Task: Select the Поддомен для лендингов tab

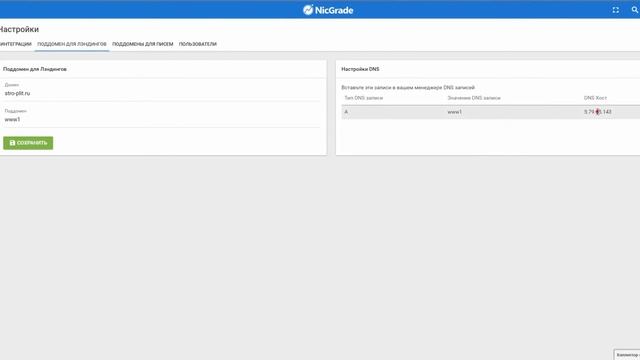Action: (x=72, y=44)
